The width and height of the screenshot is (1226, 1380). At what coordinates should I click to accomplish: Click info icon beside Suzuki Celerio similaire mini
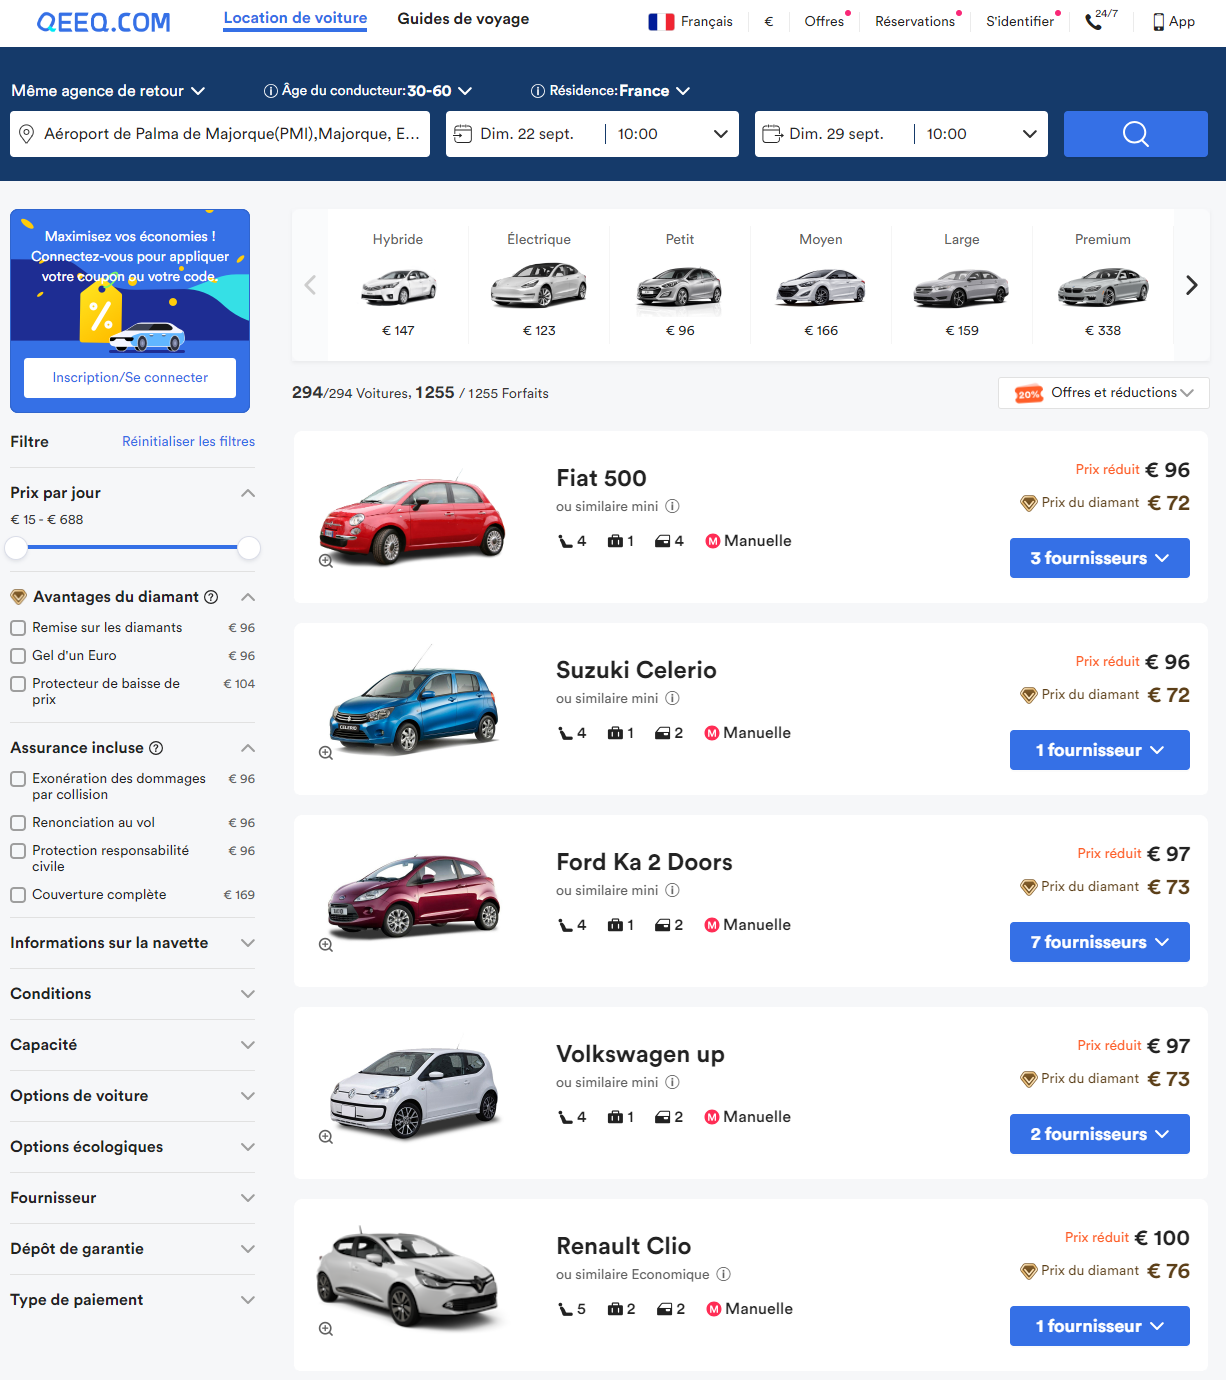(x=672, y=698)
